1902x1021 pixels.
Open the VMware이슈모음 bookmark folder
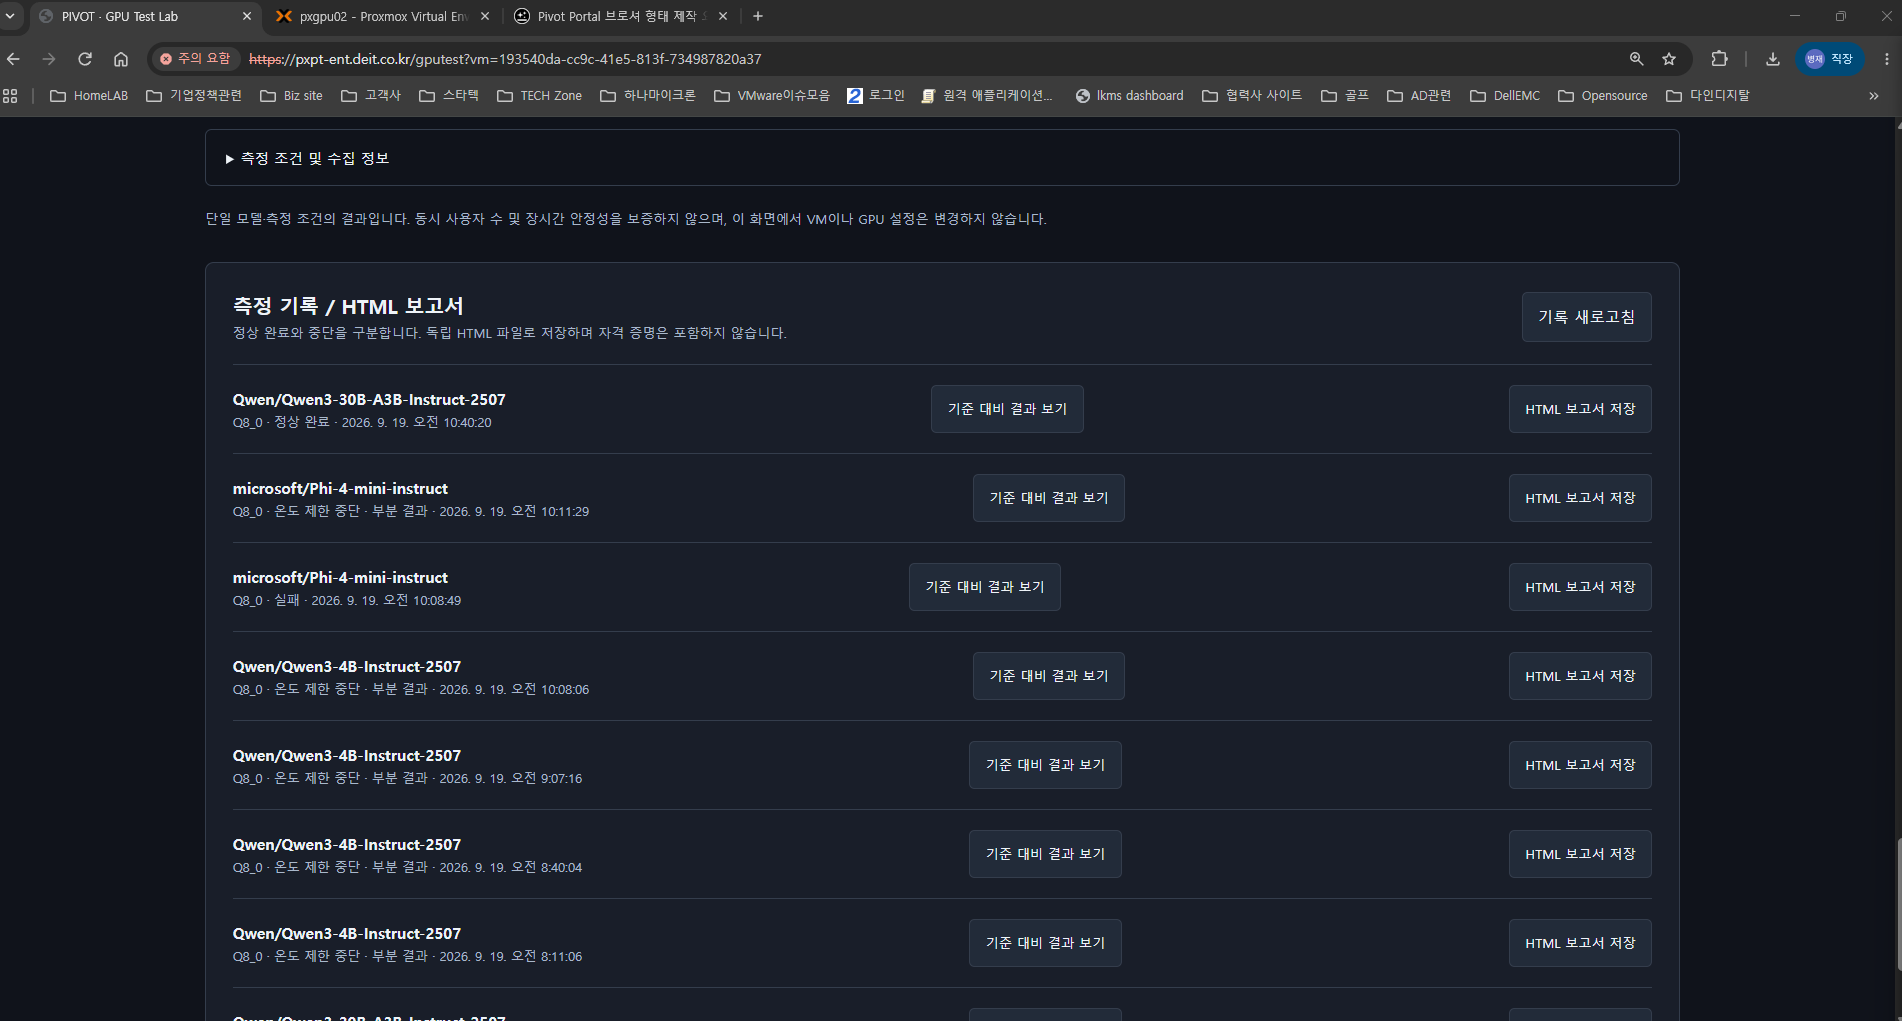point(772,96)
